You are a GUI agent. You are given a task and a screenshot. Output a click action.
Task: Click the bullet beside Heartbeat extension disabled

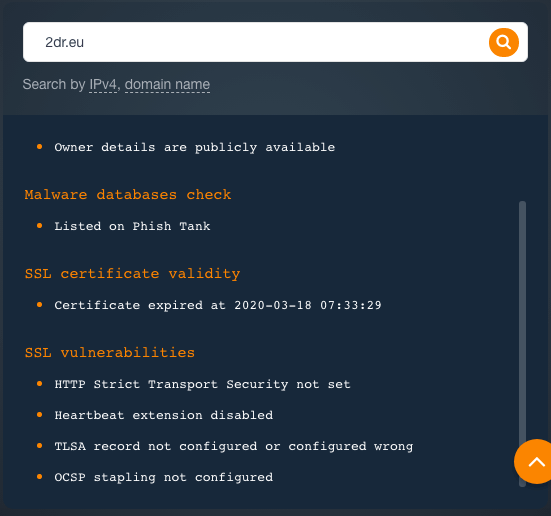point(39,415)
